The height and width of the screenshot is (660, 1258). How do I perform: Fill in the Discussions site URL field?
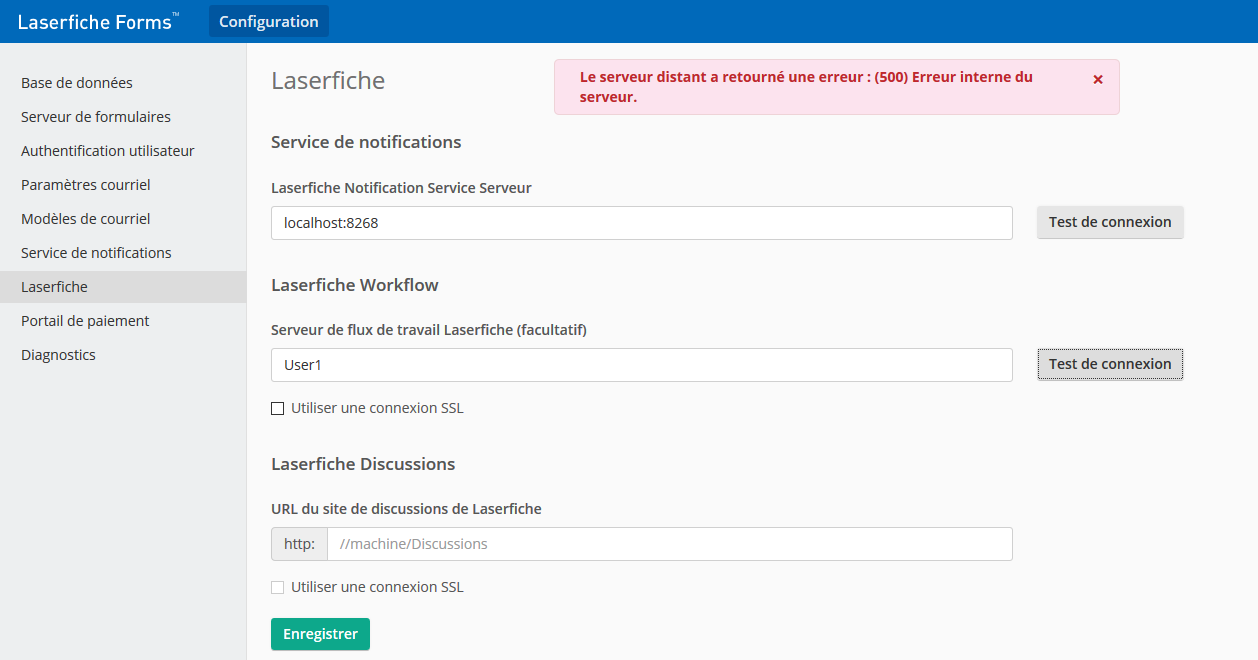[x=670, y=544]
